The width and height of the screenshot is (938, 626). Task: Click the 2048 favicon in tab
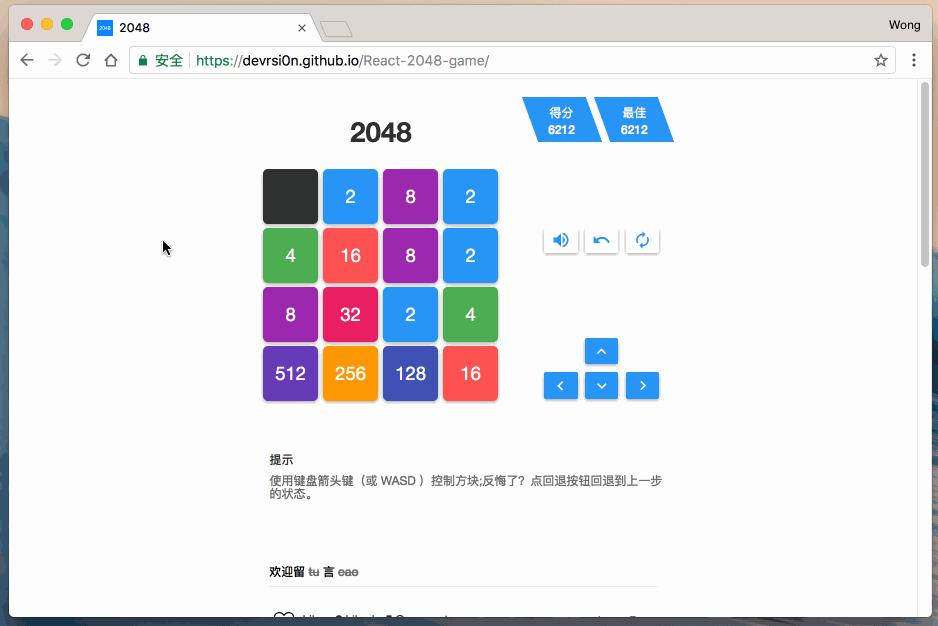(105, 28)
